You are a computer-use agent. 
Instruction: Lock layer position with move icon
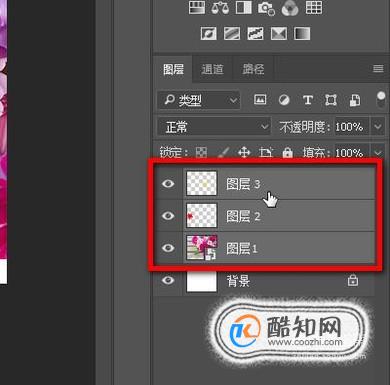244,153
